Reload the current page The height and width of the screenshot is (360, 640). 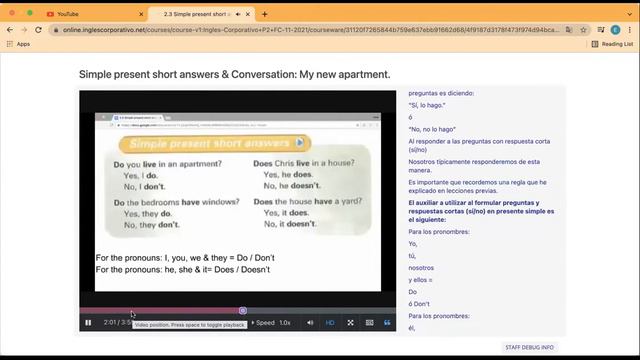[38, 30]
